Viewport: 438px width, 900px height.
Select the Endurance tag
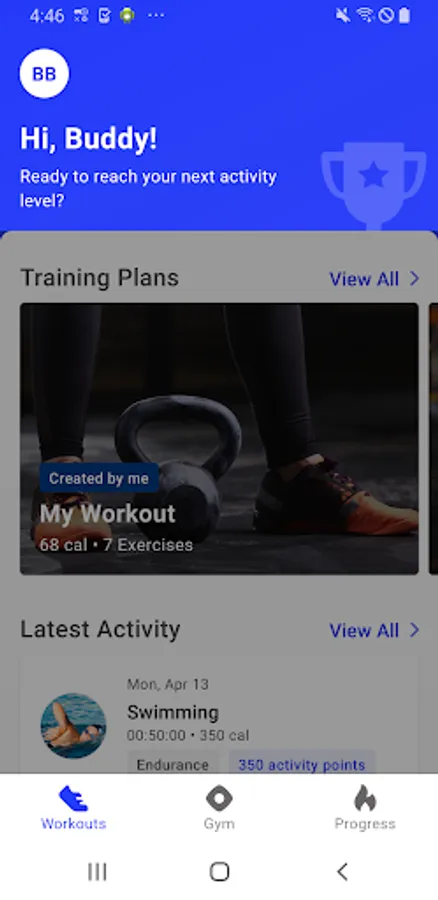click(172, 764)
